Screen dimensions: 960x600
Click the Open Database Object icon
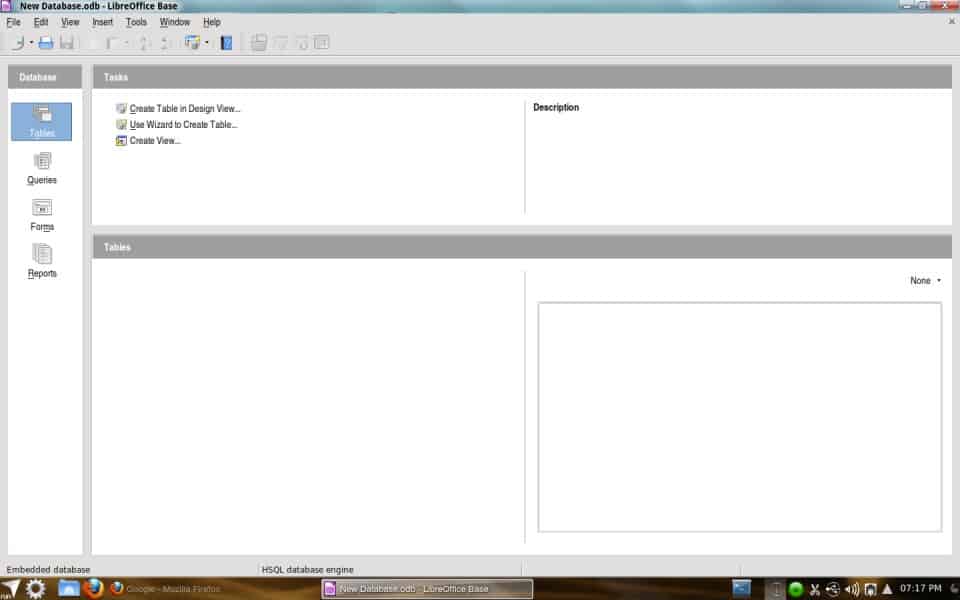[259, 42]
